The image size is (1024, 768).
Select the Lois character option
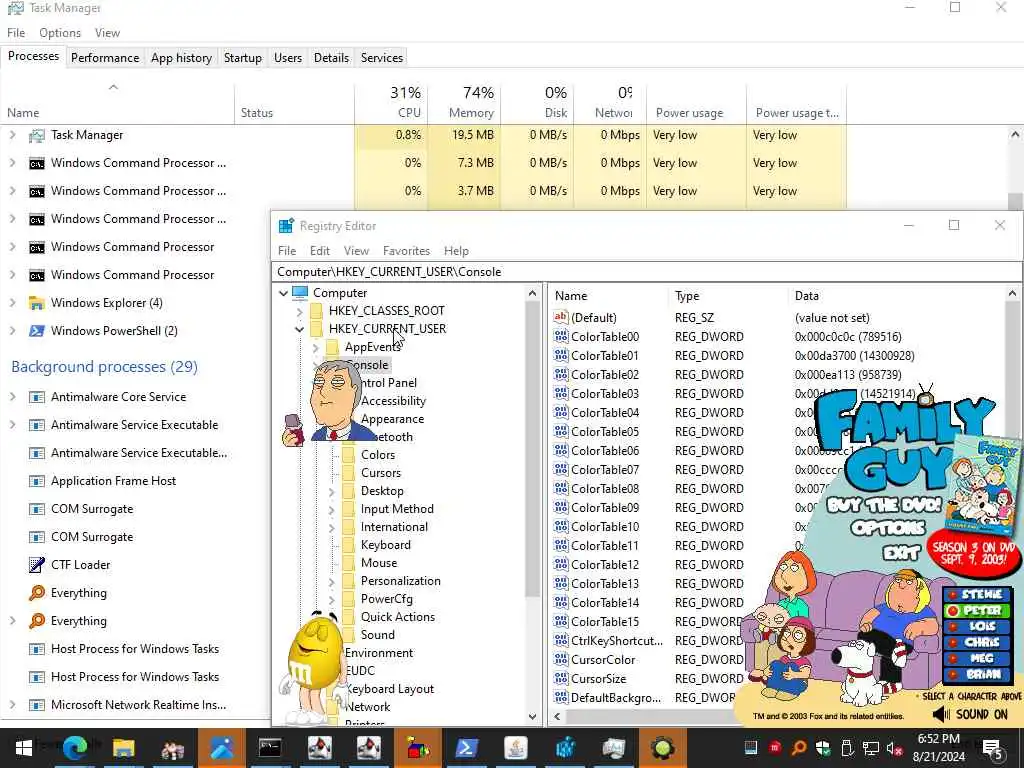pos(976,627)
